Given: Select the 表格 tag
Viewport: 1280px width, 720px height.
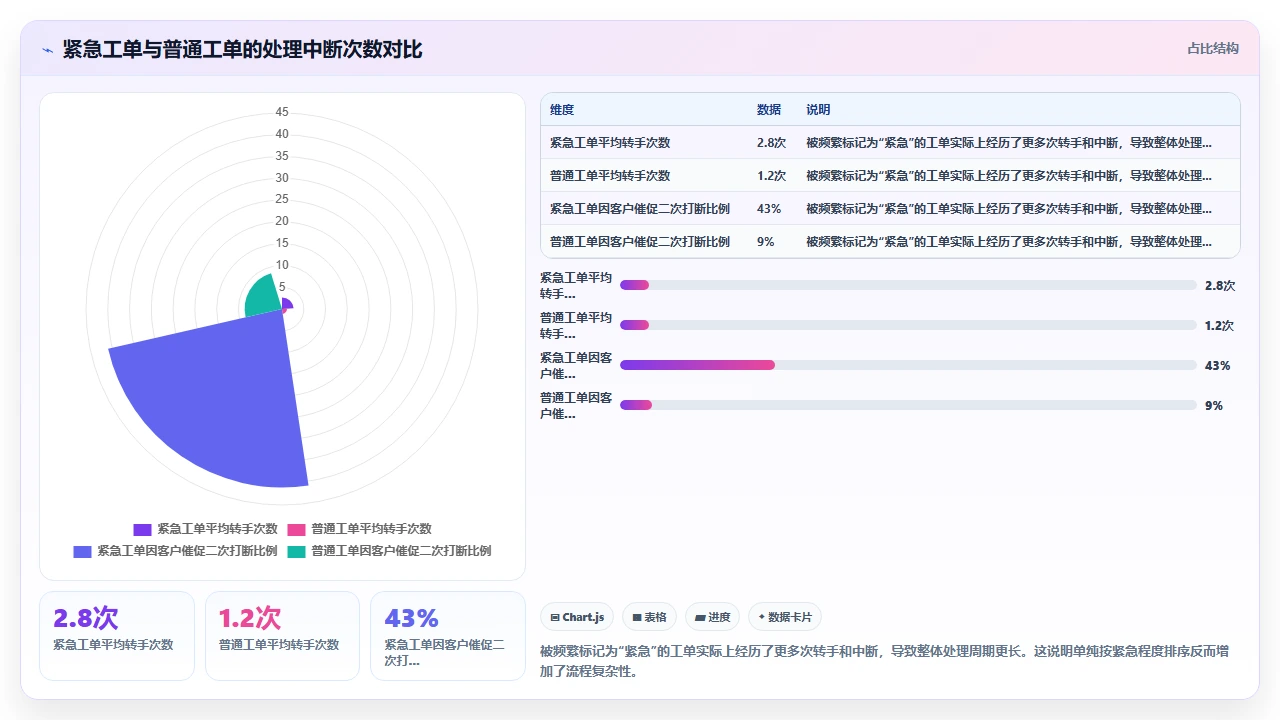Looking at the screenshot, I should [650, 617].
